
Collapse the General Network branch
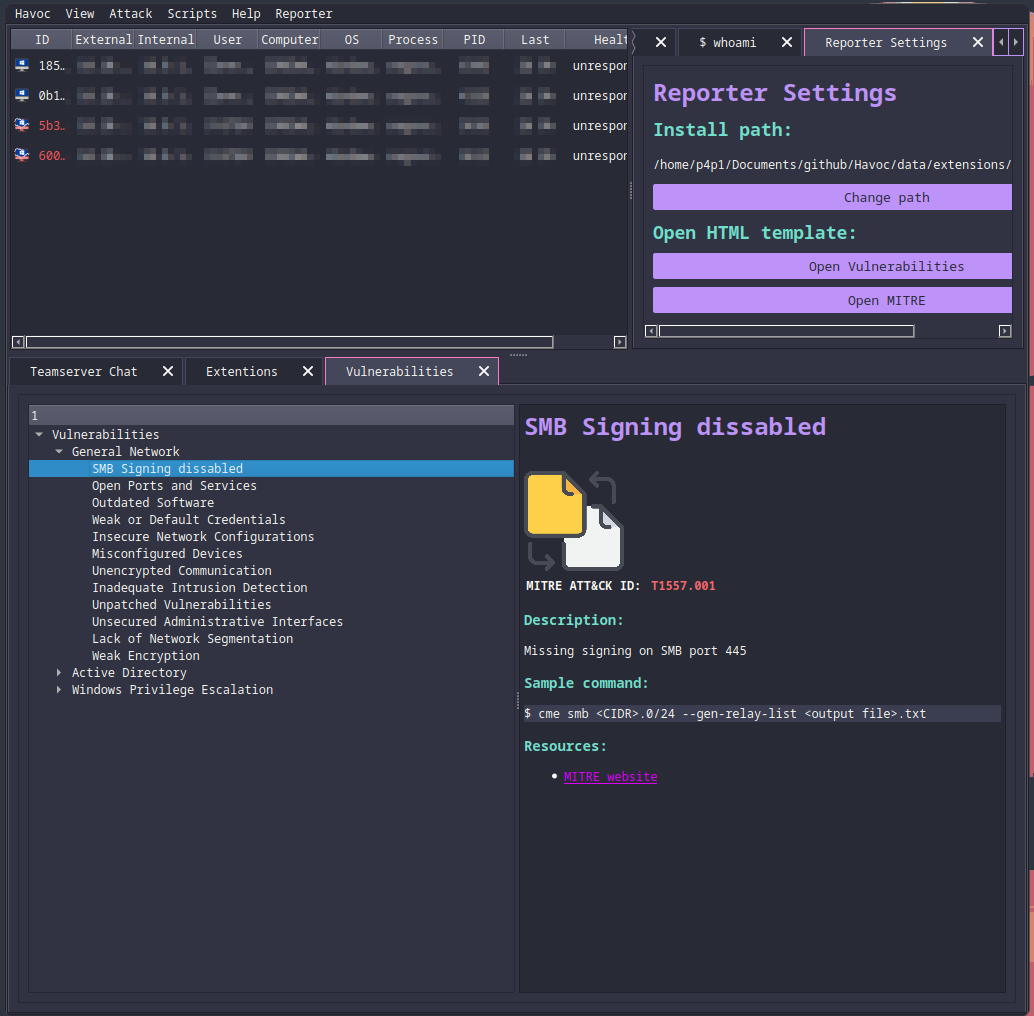[x=59, y=452]
